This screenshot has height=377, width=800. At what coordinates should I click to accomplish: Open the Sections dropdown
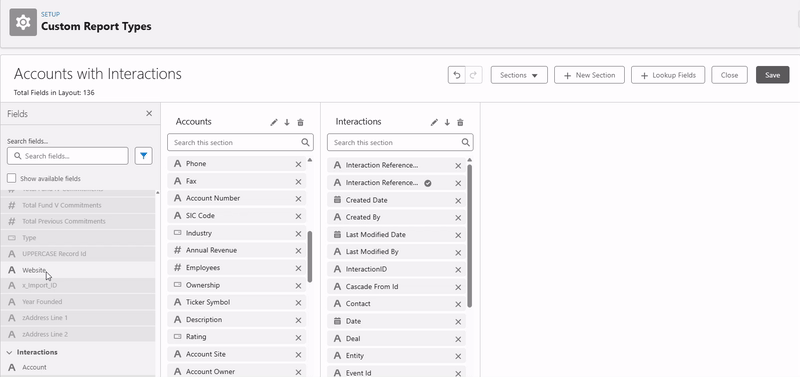click(519, 75)
